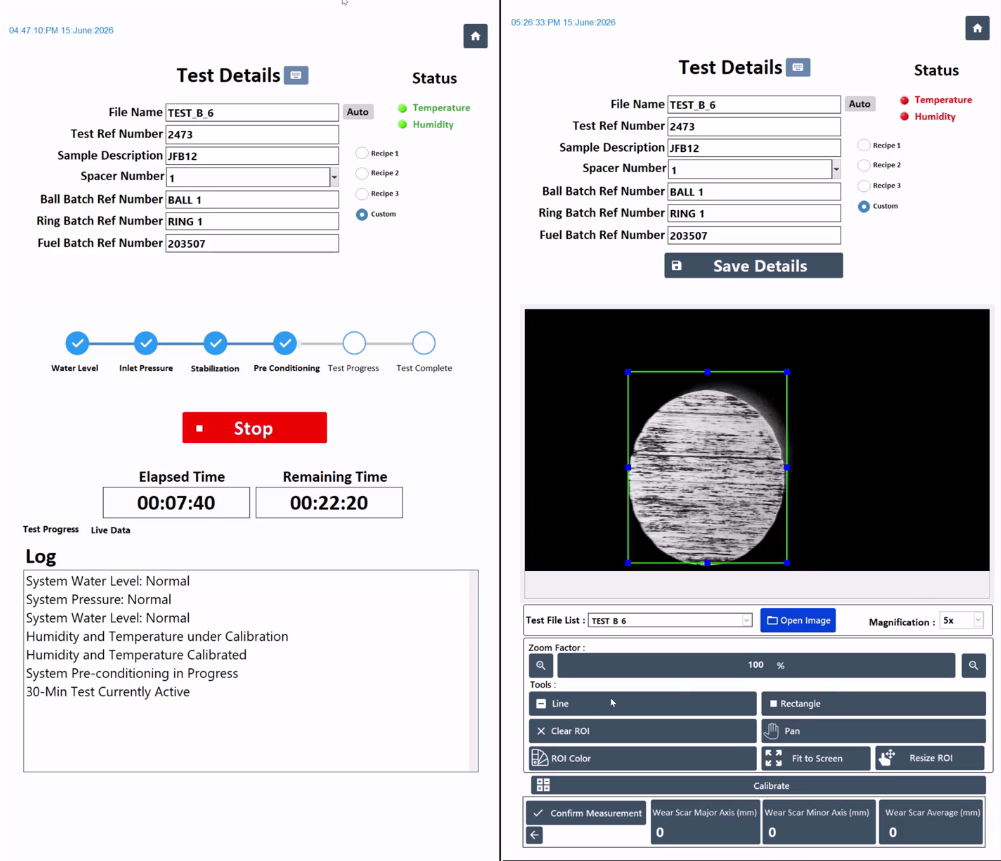Click Ring Batch Ref Number field, left panel
This screenshot has width=1001, height=861.
252,221
